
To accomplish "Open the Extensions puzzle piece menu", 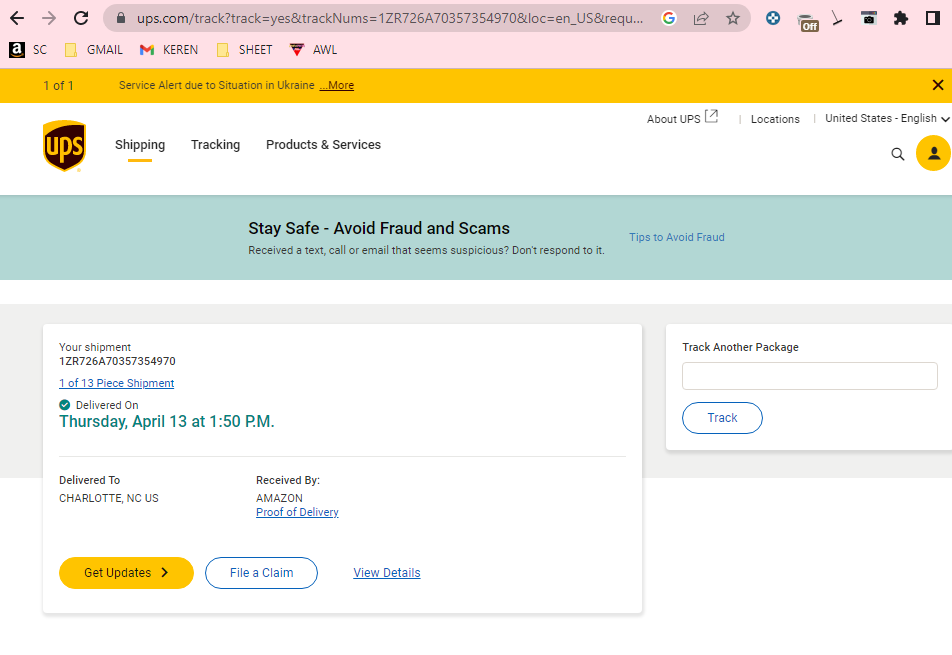I will click(x=900, y=18).
